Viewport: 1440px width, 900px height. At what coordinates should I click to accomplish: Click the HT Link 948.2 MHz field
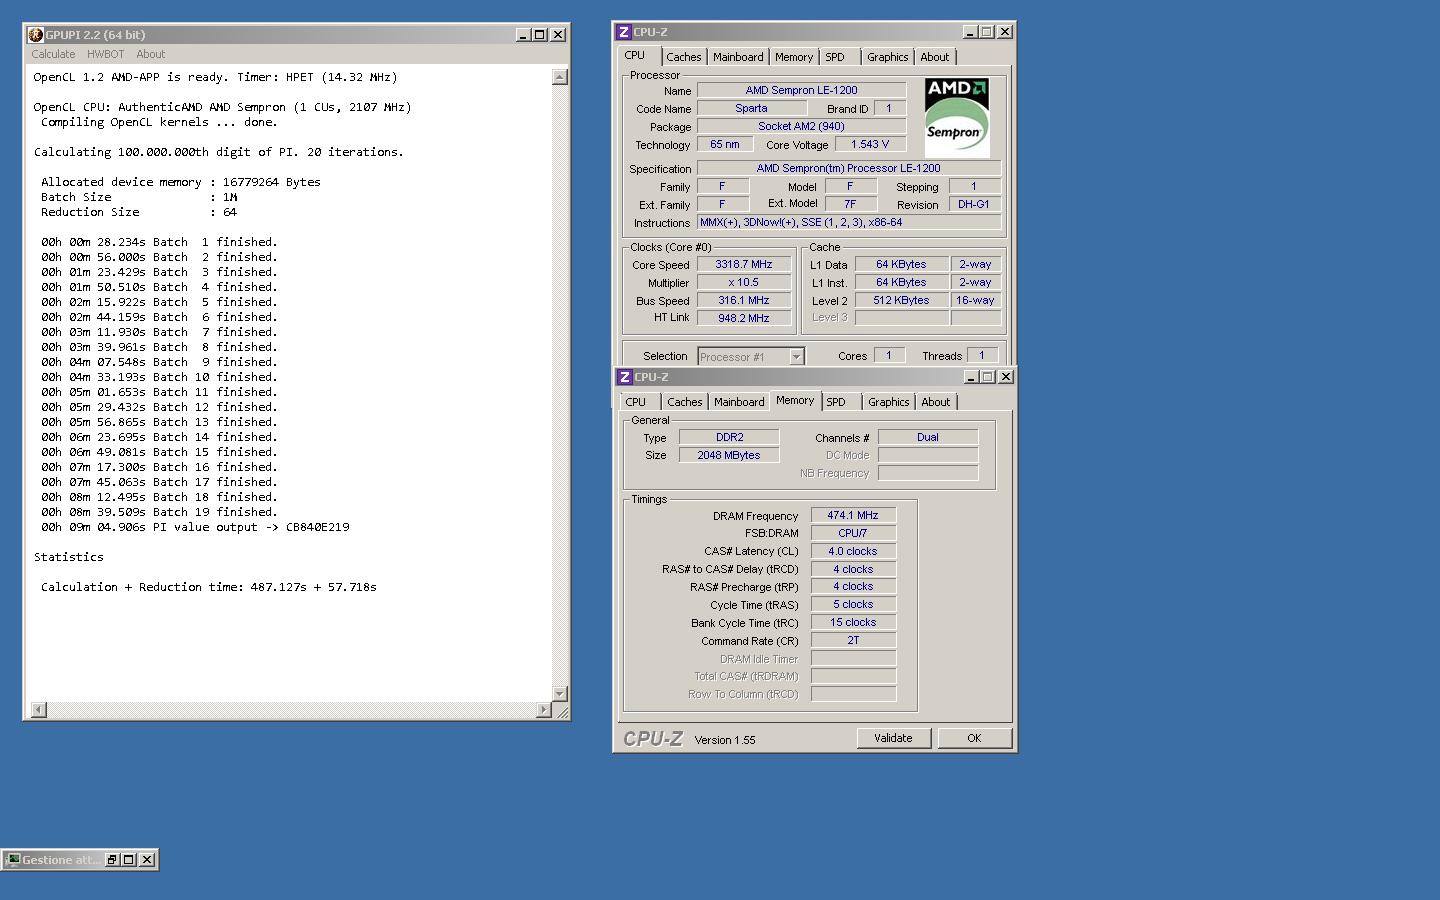pos(744,319)
